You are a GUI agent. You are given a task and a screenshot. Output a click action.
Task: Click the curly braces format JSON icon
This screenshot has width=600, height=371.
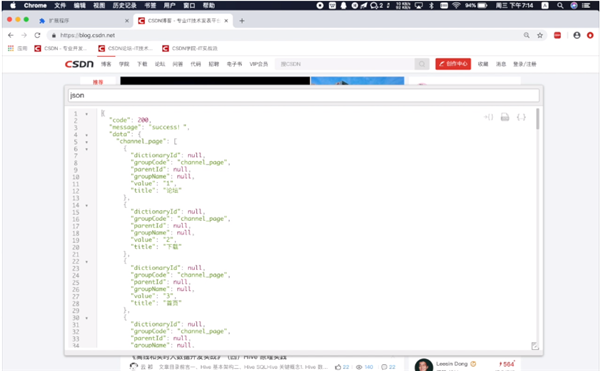[521, 117]
